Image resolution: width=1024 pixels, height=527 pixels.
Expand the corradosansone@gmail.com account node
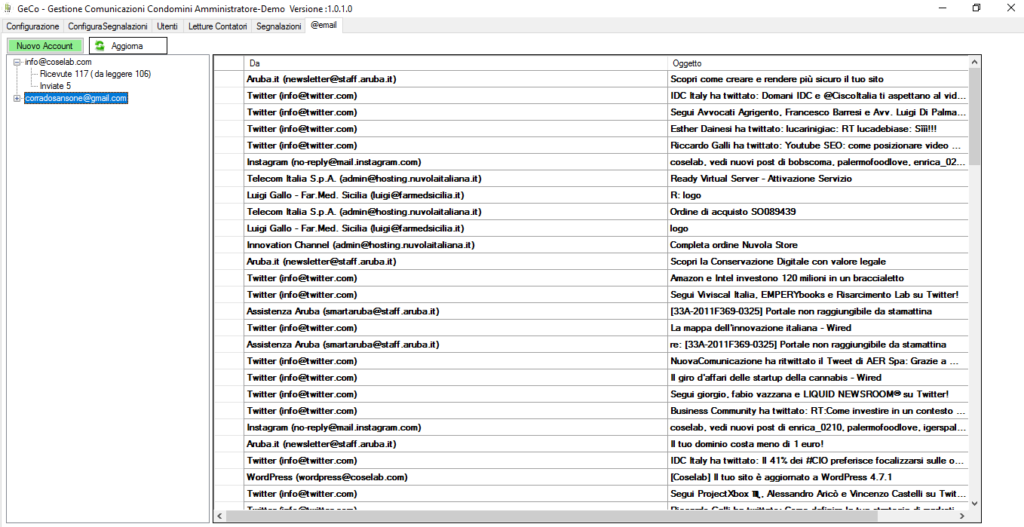click(17, 99)
